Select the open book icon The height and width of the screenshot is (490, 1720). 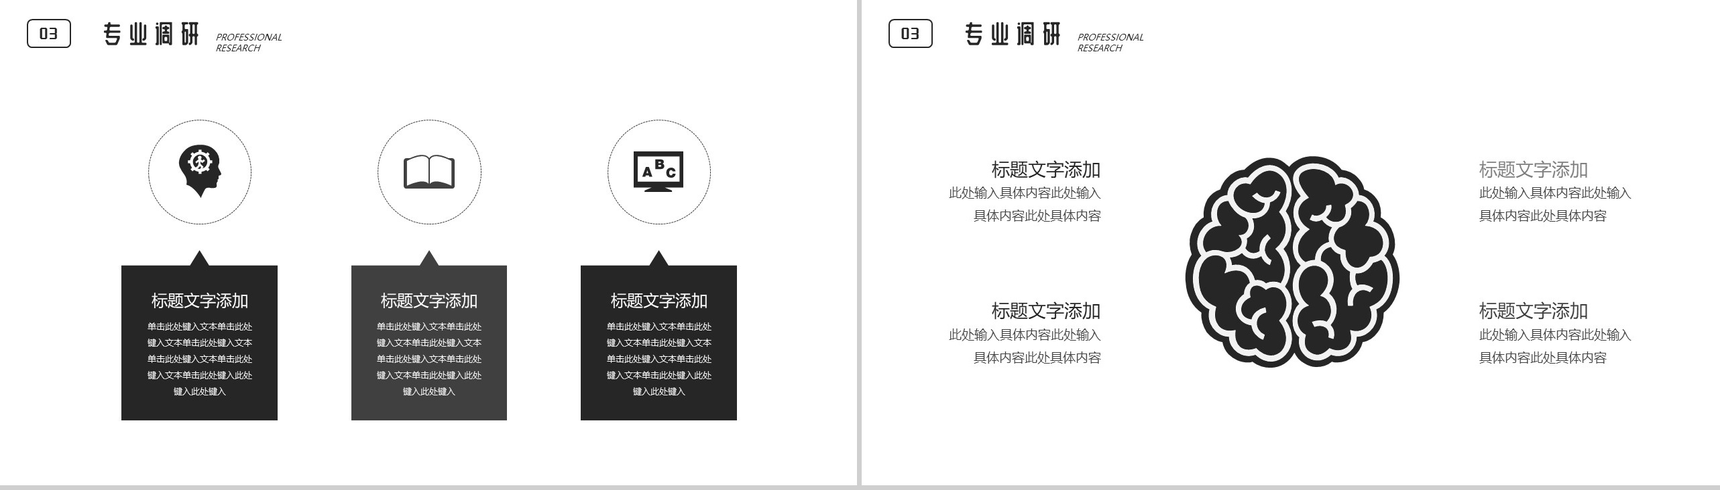(x=429, y=172)
